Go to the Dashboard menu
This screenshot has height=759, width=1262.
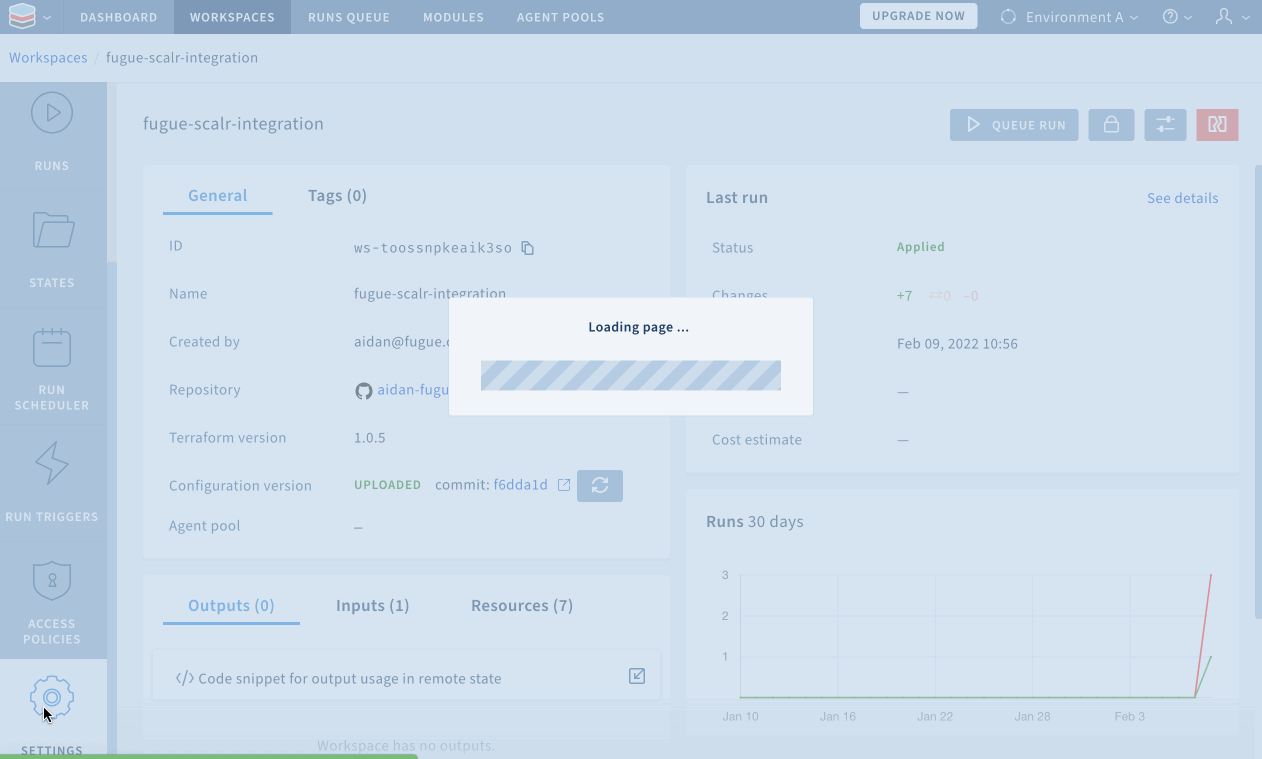[118, 17]
